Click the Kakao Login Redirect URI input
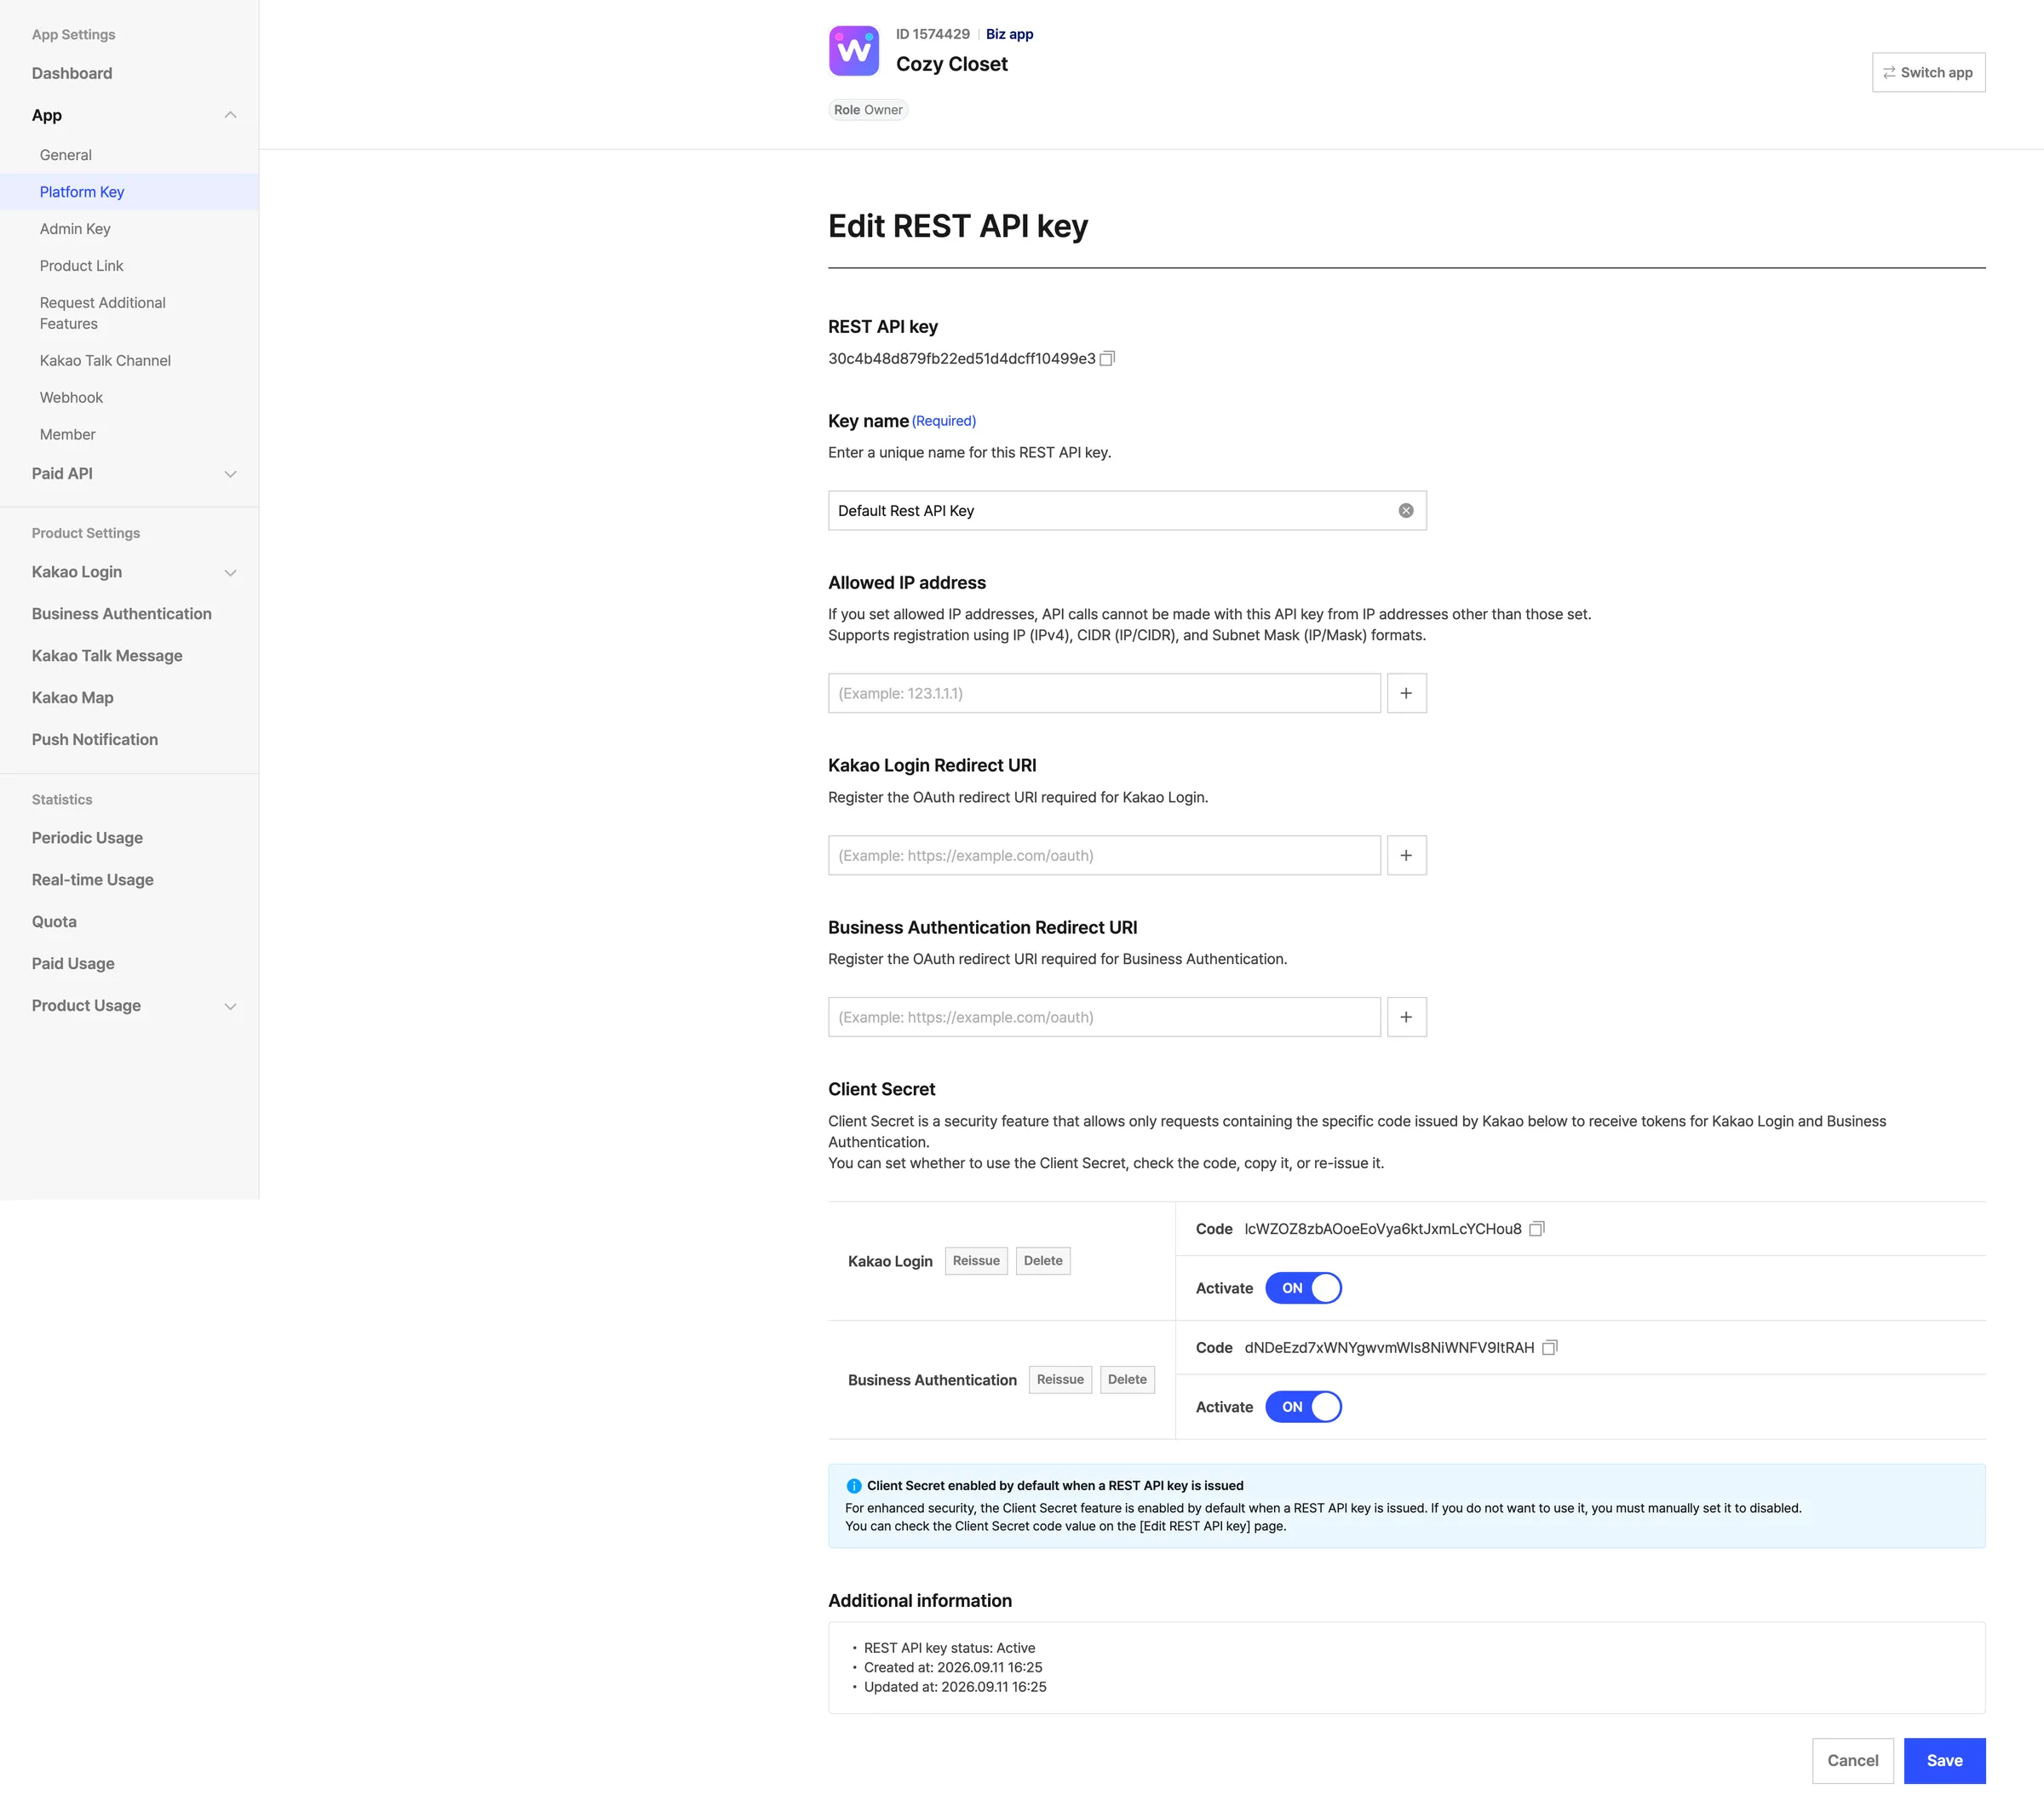The height and width of the screenshot is (1795, 2044). point(1104,855)
